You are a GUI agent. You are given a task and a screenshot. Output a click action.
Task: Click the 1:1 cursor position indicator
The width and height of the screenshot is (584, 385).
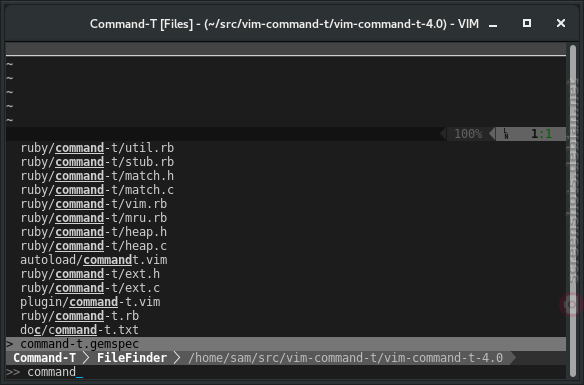tap(541, 134)
